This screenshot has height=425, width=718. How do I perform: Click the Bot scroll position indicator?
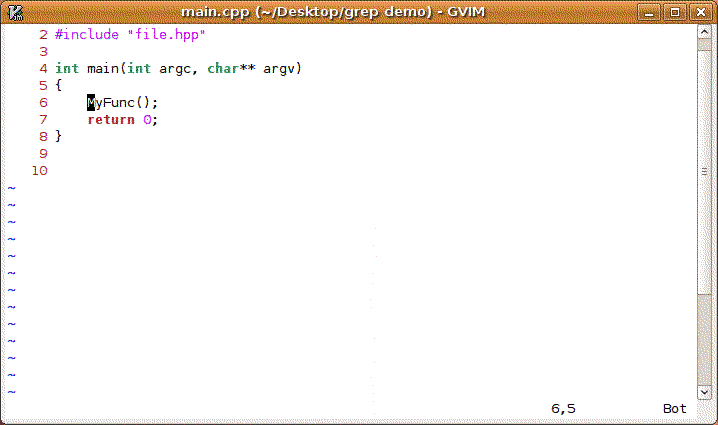pyautogui.click(x=674, y=409)
